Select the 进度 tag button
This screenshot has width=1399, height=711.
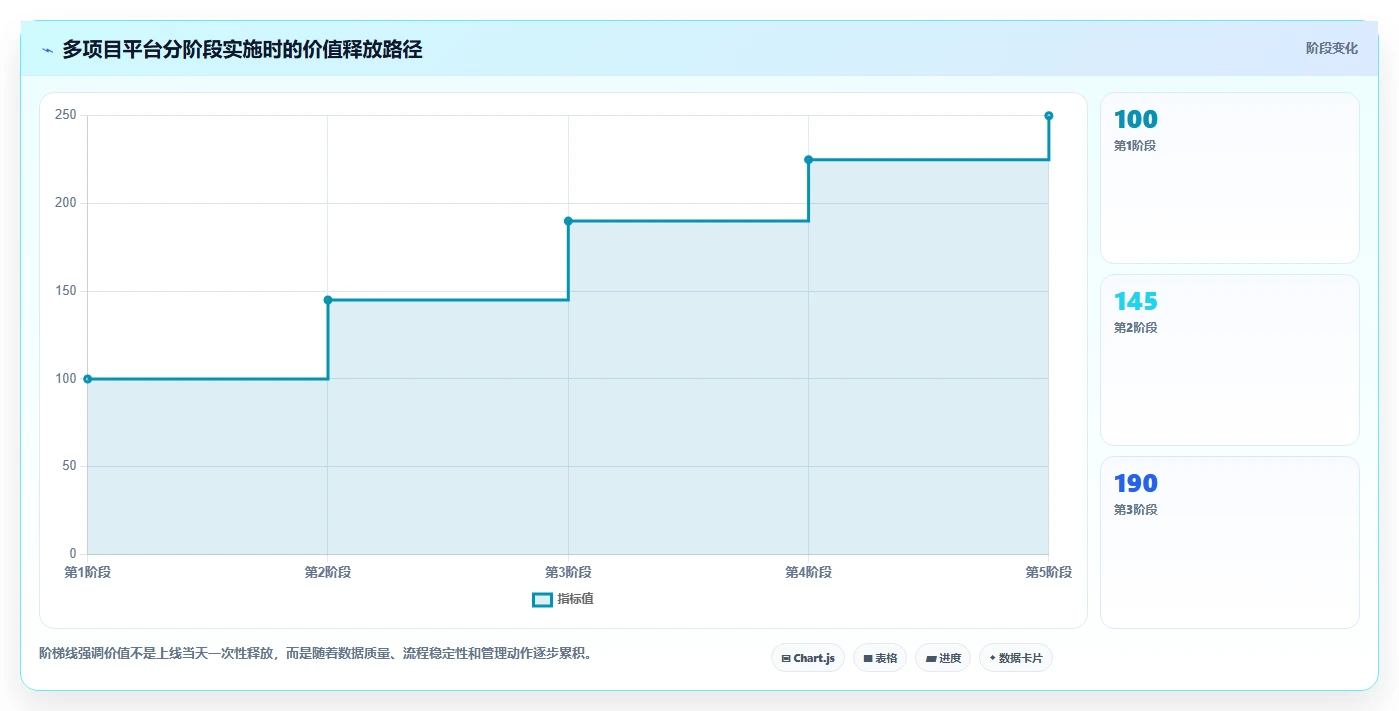(x=943, y=658)
